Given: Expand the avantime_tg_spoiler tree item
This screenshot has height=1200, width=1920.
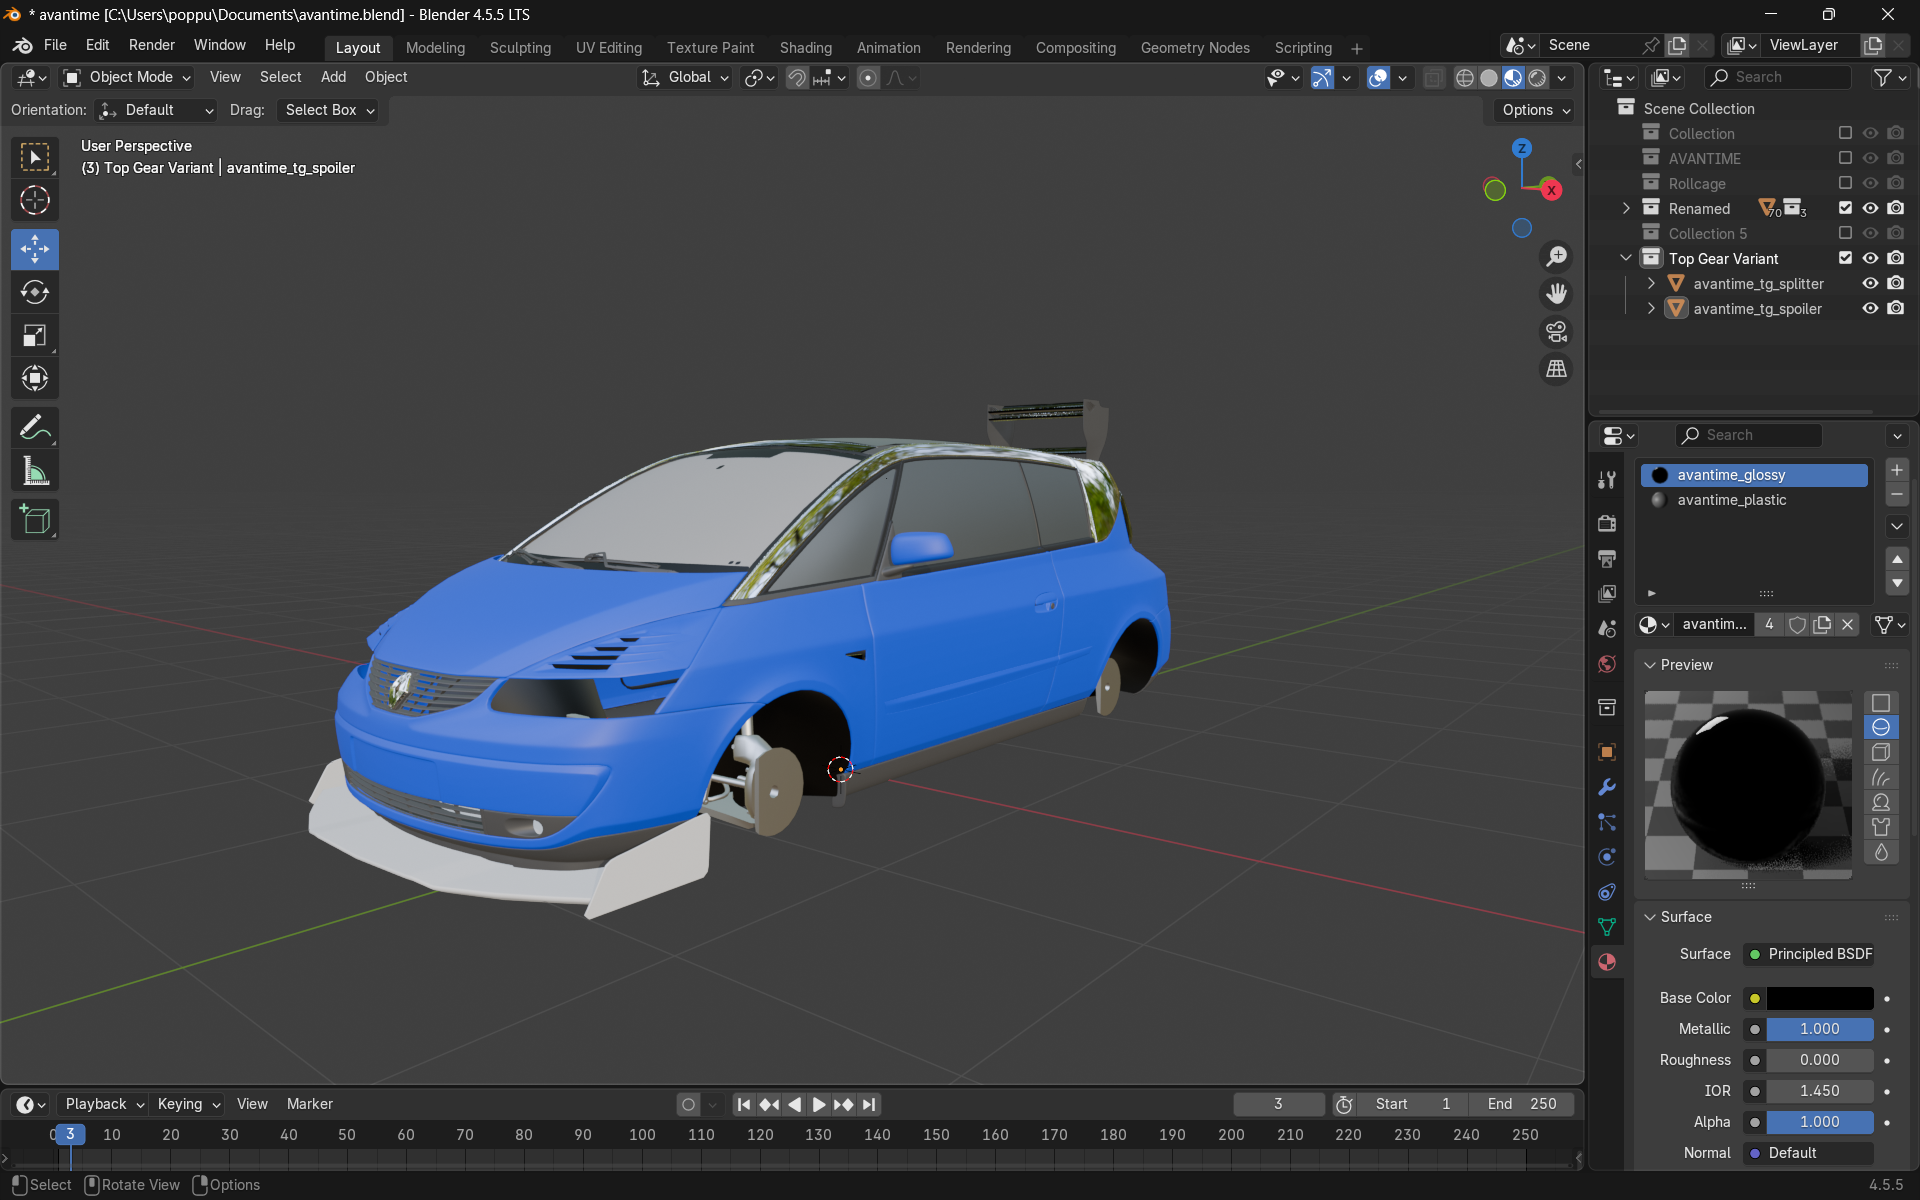Looking at the screenshot, I should point(1651,309).
